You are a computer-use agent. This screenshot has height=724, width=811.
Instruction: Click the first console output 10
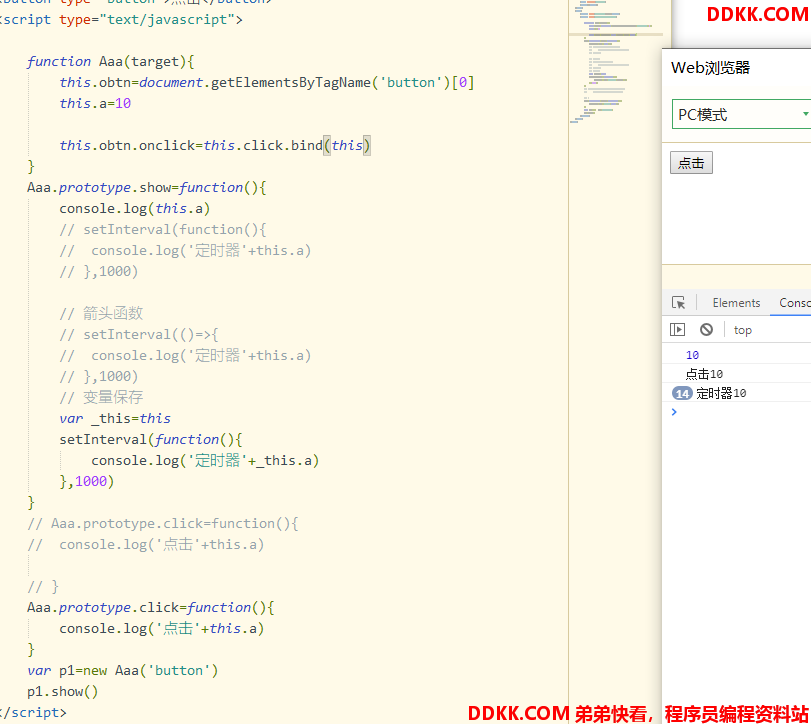(x=692, y=355)
